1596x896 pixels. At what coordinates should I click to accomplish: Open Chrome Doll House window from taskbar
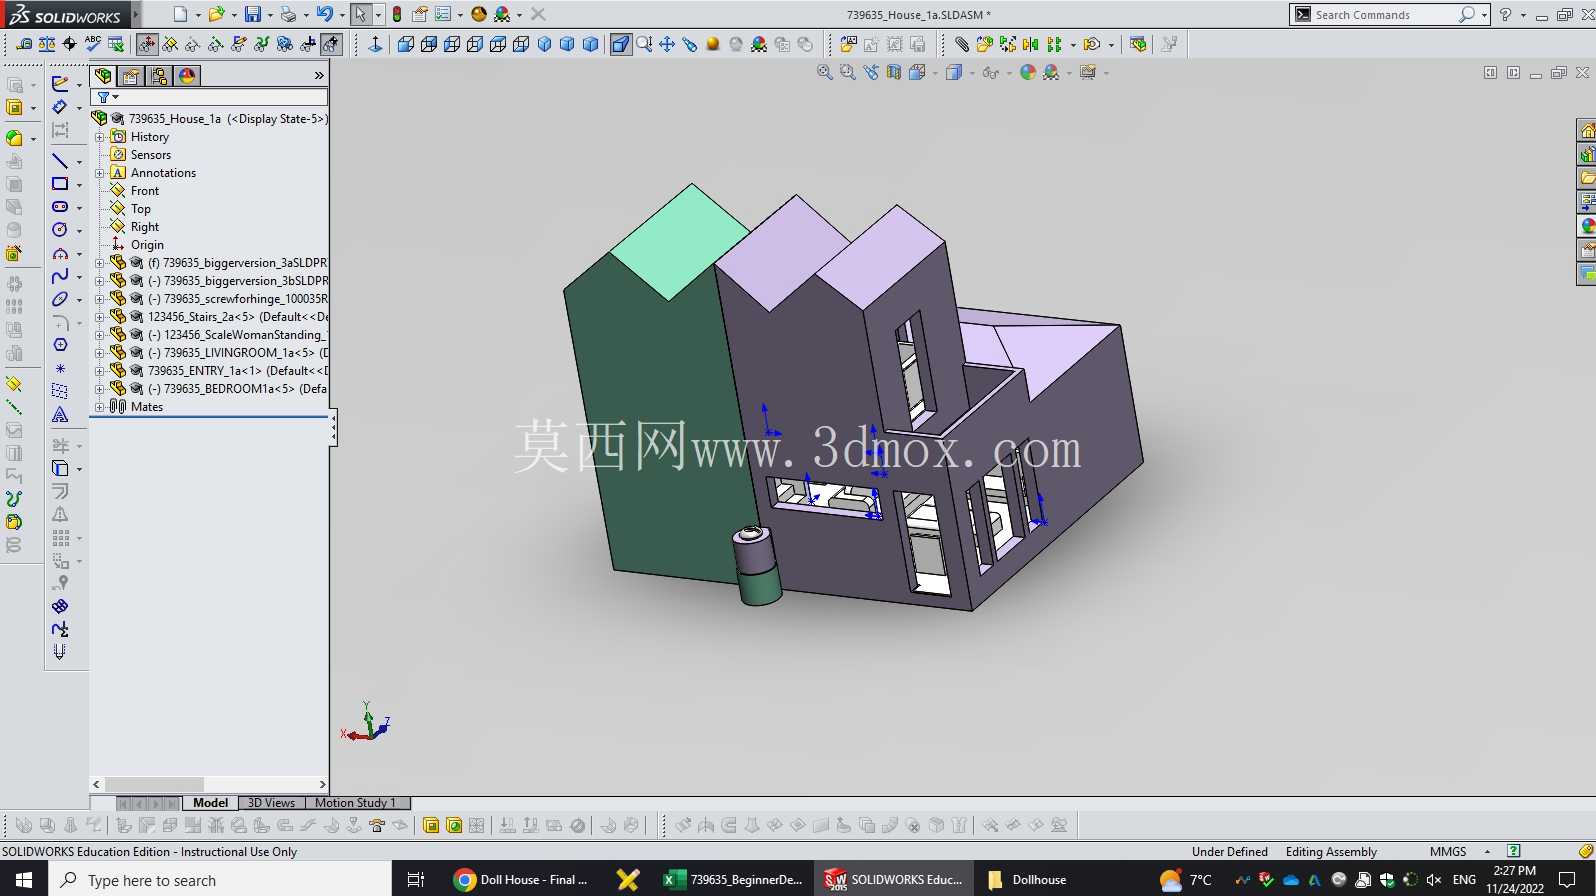click(521, 880)
